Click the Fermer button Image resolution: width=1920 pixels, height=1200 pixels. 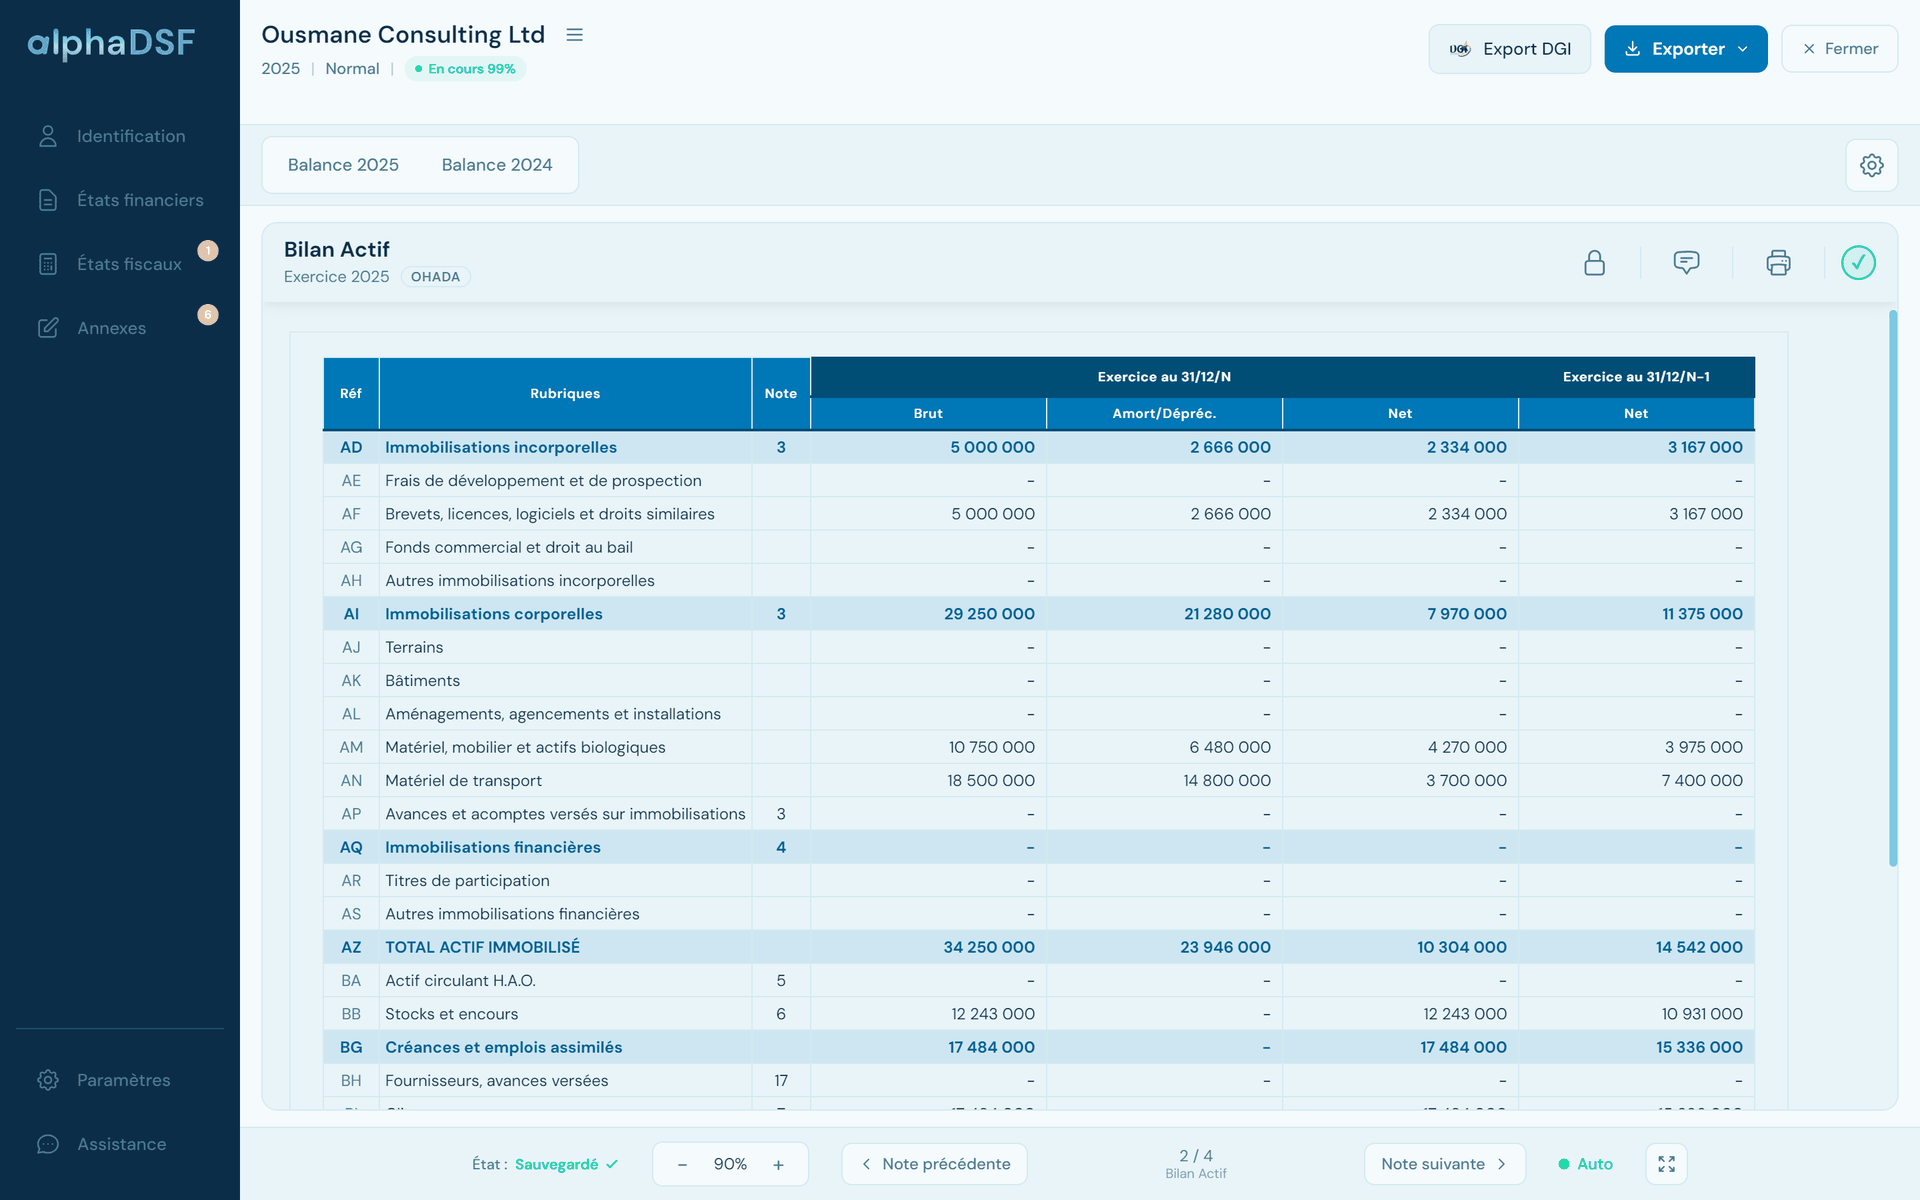(x=1839, y=49)
